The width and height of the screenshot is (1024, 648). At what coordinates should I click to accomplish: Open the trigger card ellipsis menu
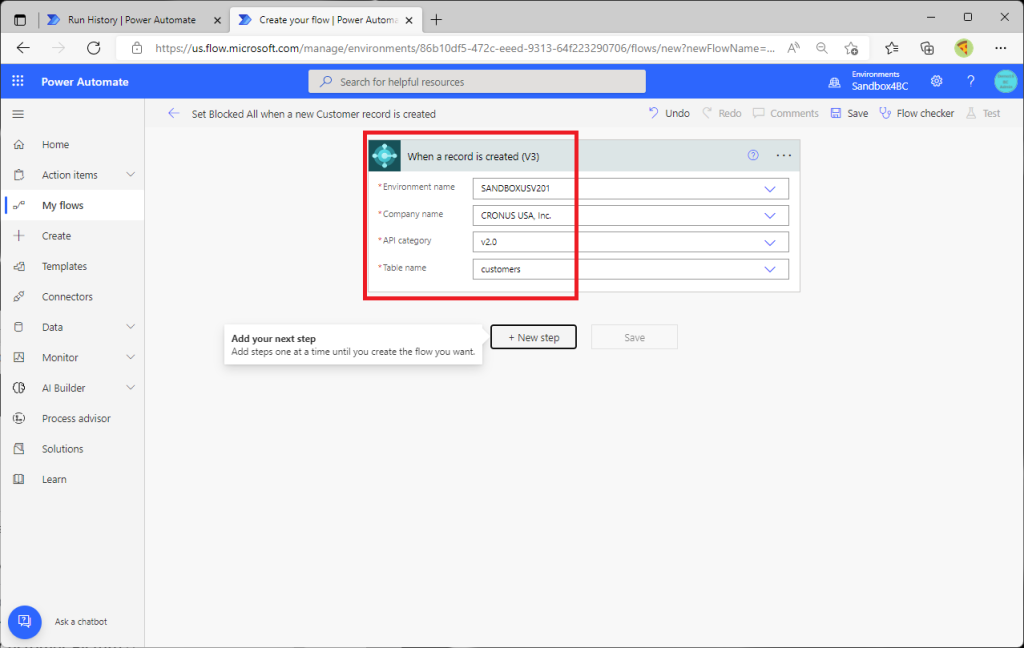click(x=784, y=155)
